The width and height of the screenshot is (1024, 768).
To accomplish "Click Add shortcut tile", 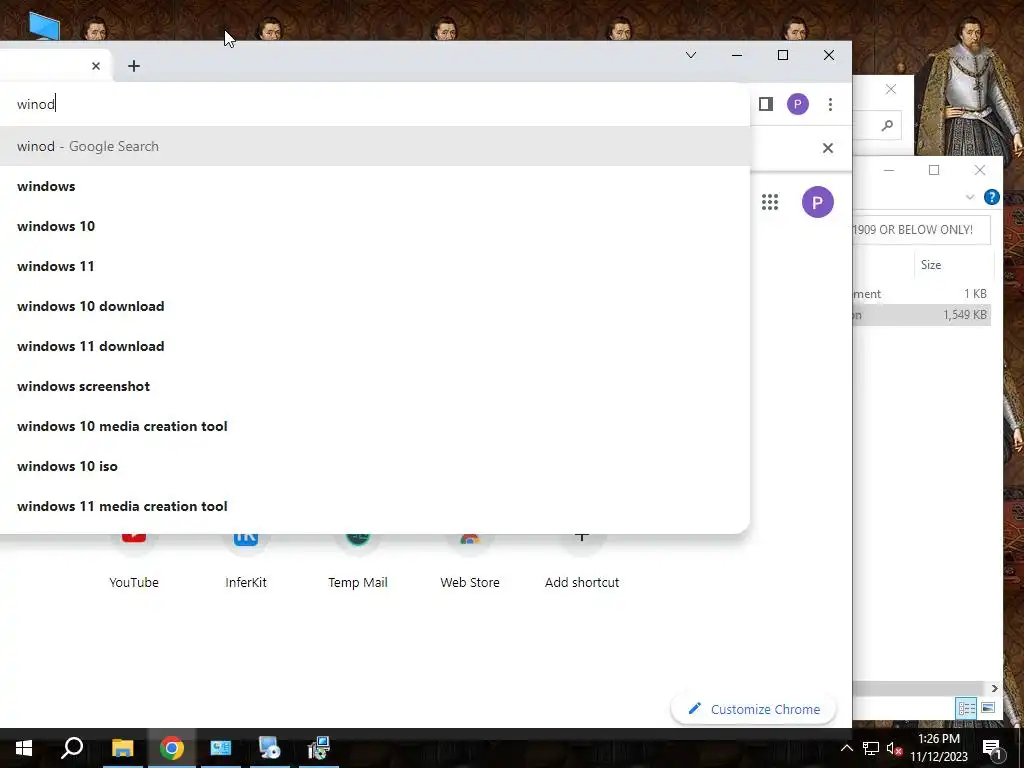I will coord(582,562).
